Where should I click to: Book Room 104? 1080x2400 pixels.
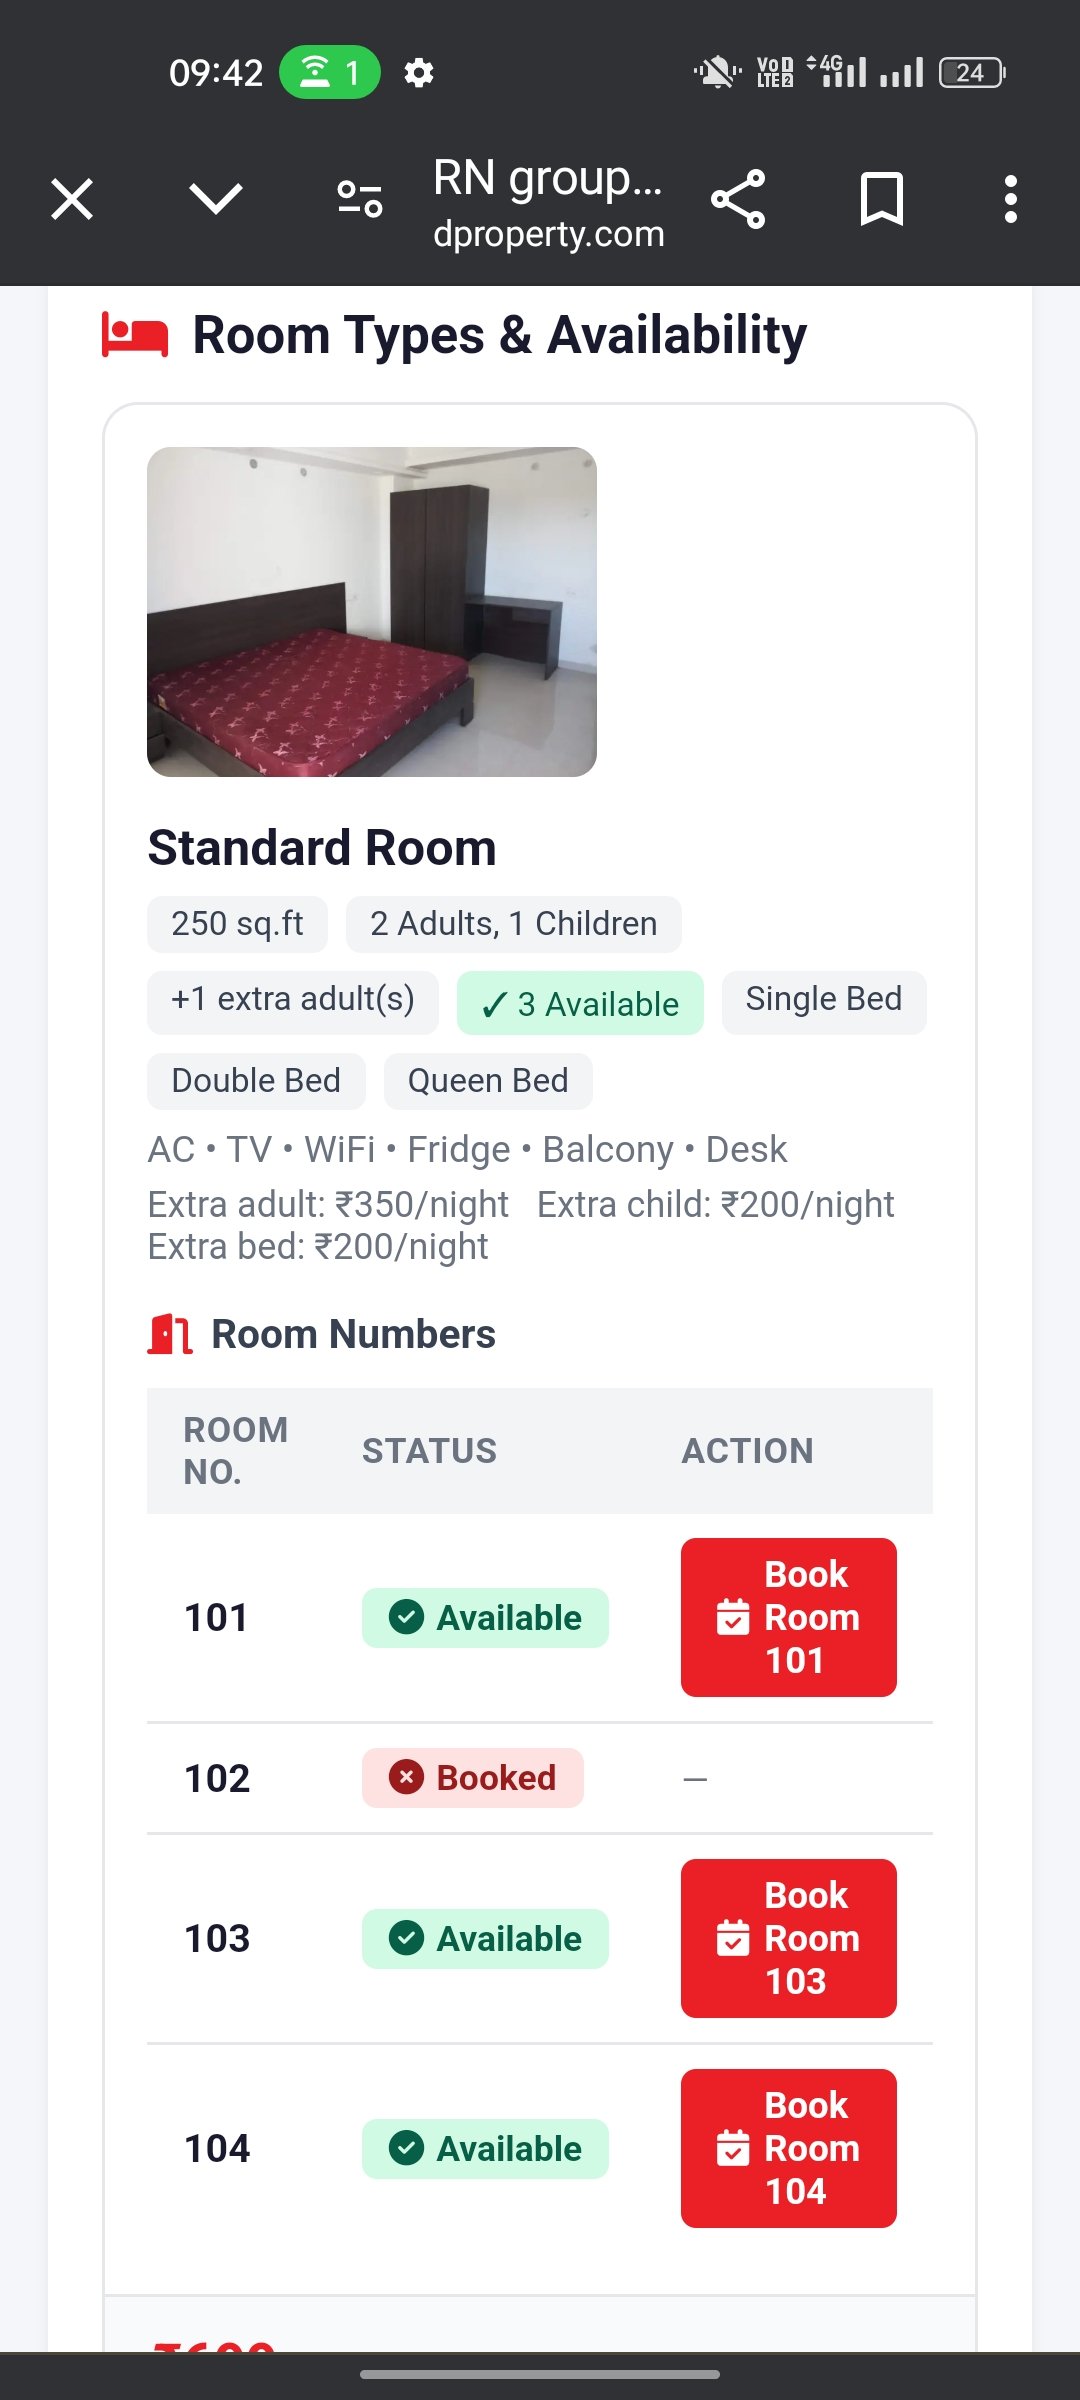(x=789, y=2148)
